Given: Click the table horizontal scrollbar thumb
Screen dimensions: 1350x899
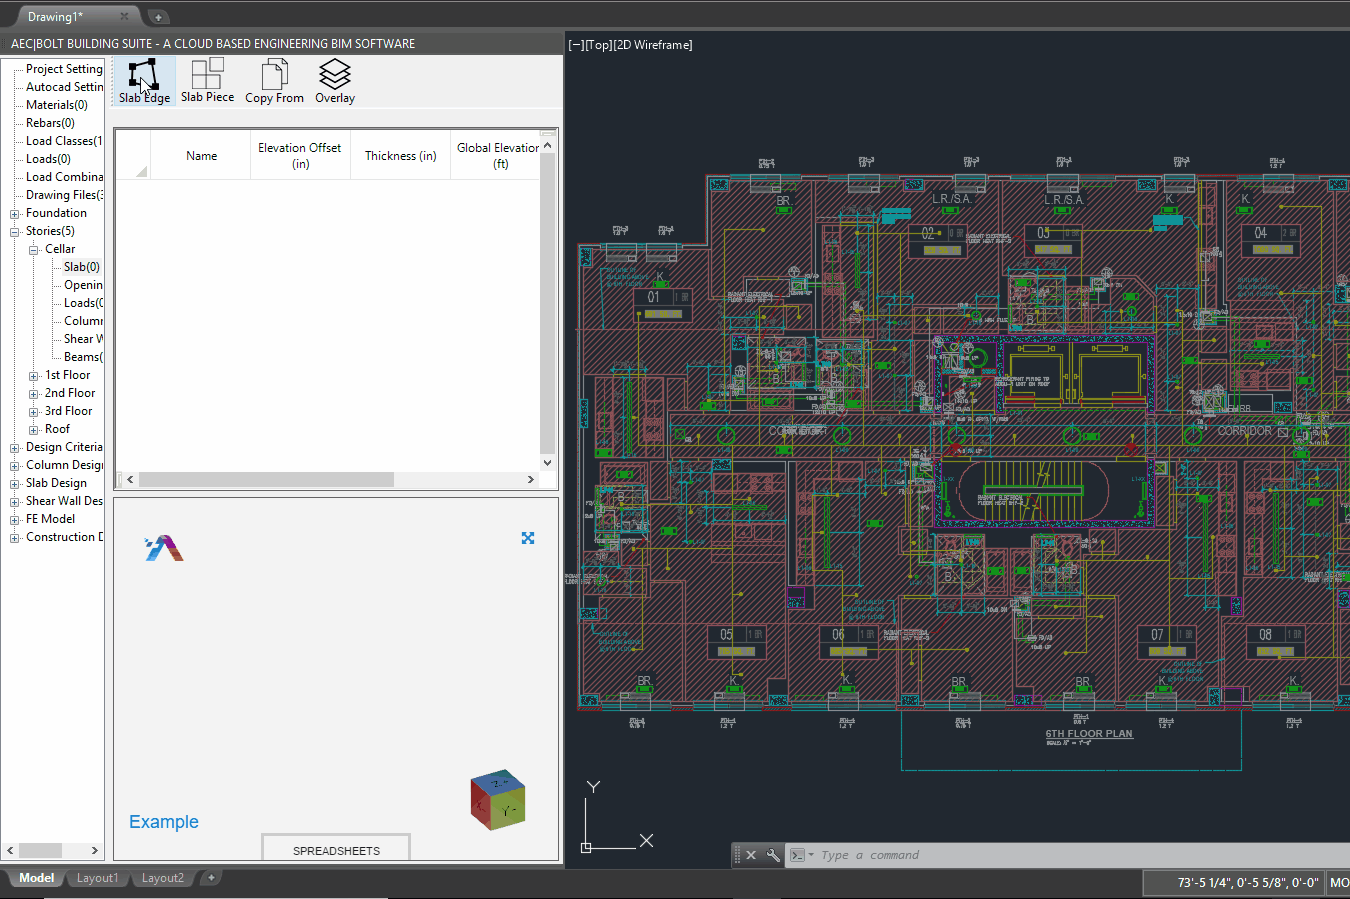Looking at the screenshot, I should (266, 479).
